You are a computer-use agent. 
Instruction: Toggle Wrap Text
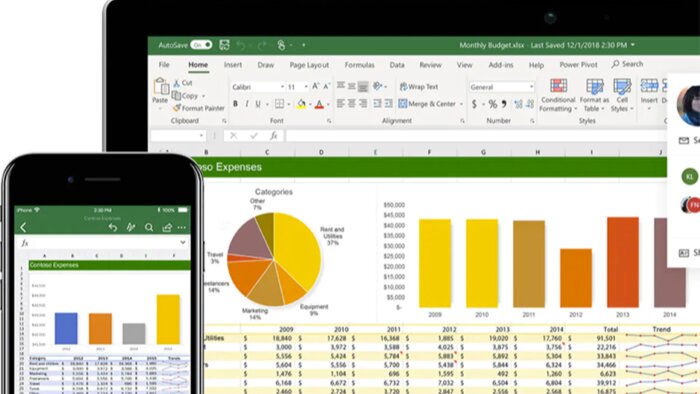coord(419,87)
